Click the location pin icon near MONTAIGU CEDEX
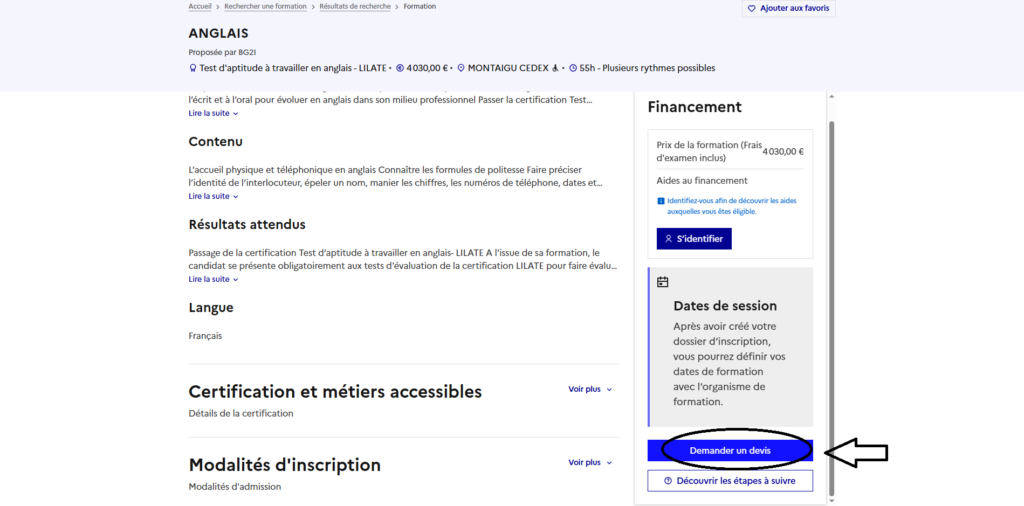Image resolution: width=1024 pixels, height=506 pixels. pos(461,69)
